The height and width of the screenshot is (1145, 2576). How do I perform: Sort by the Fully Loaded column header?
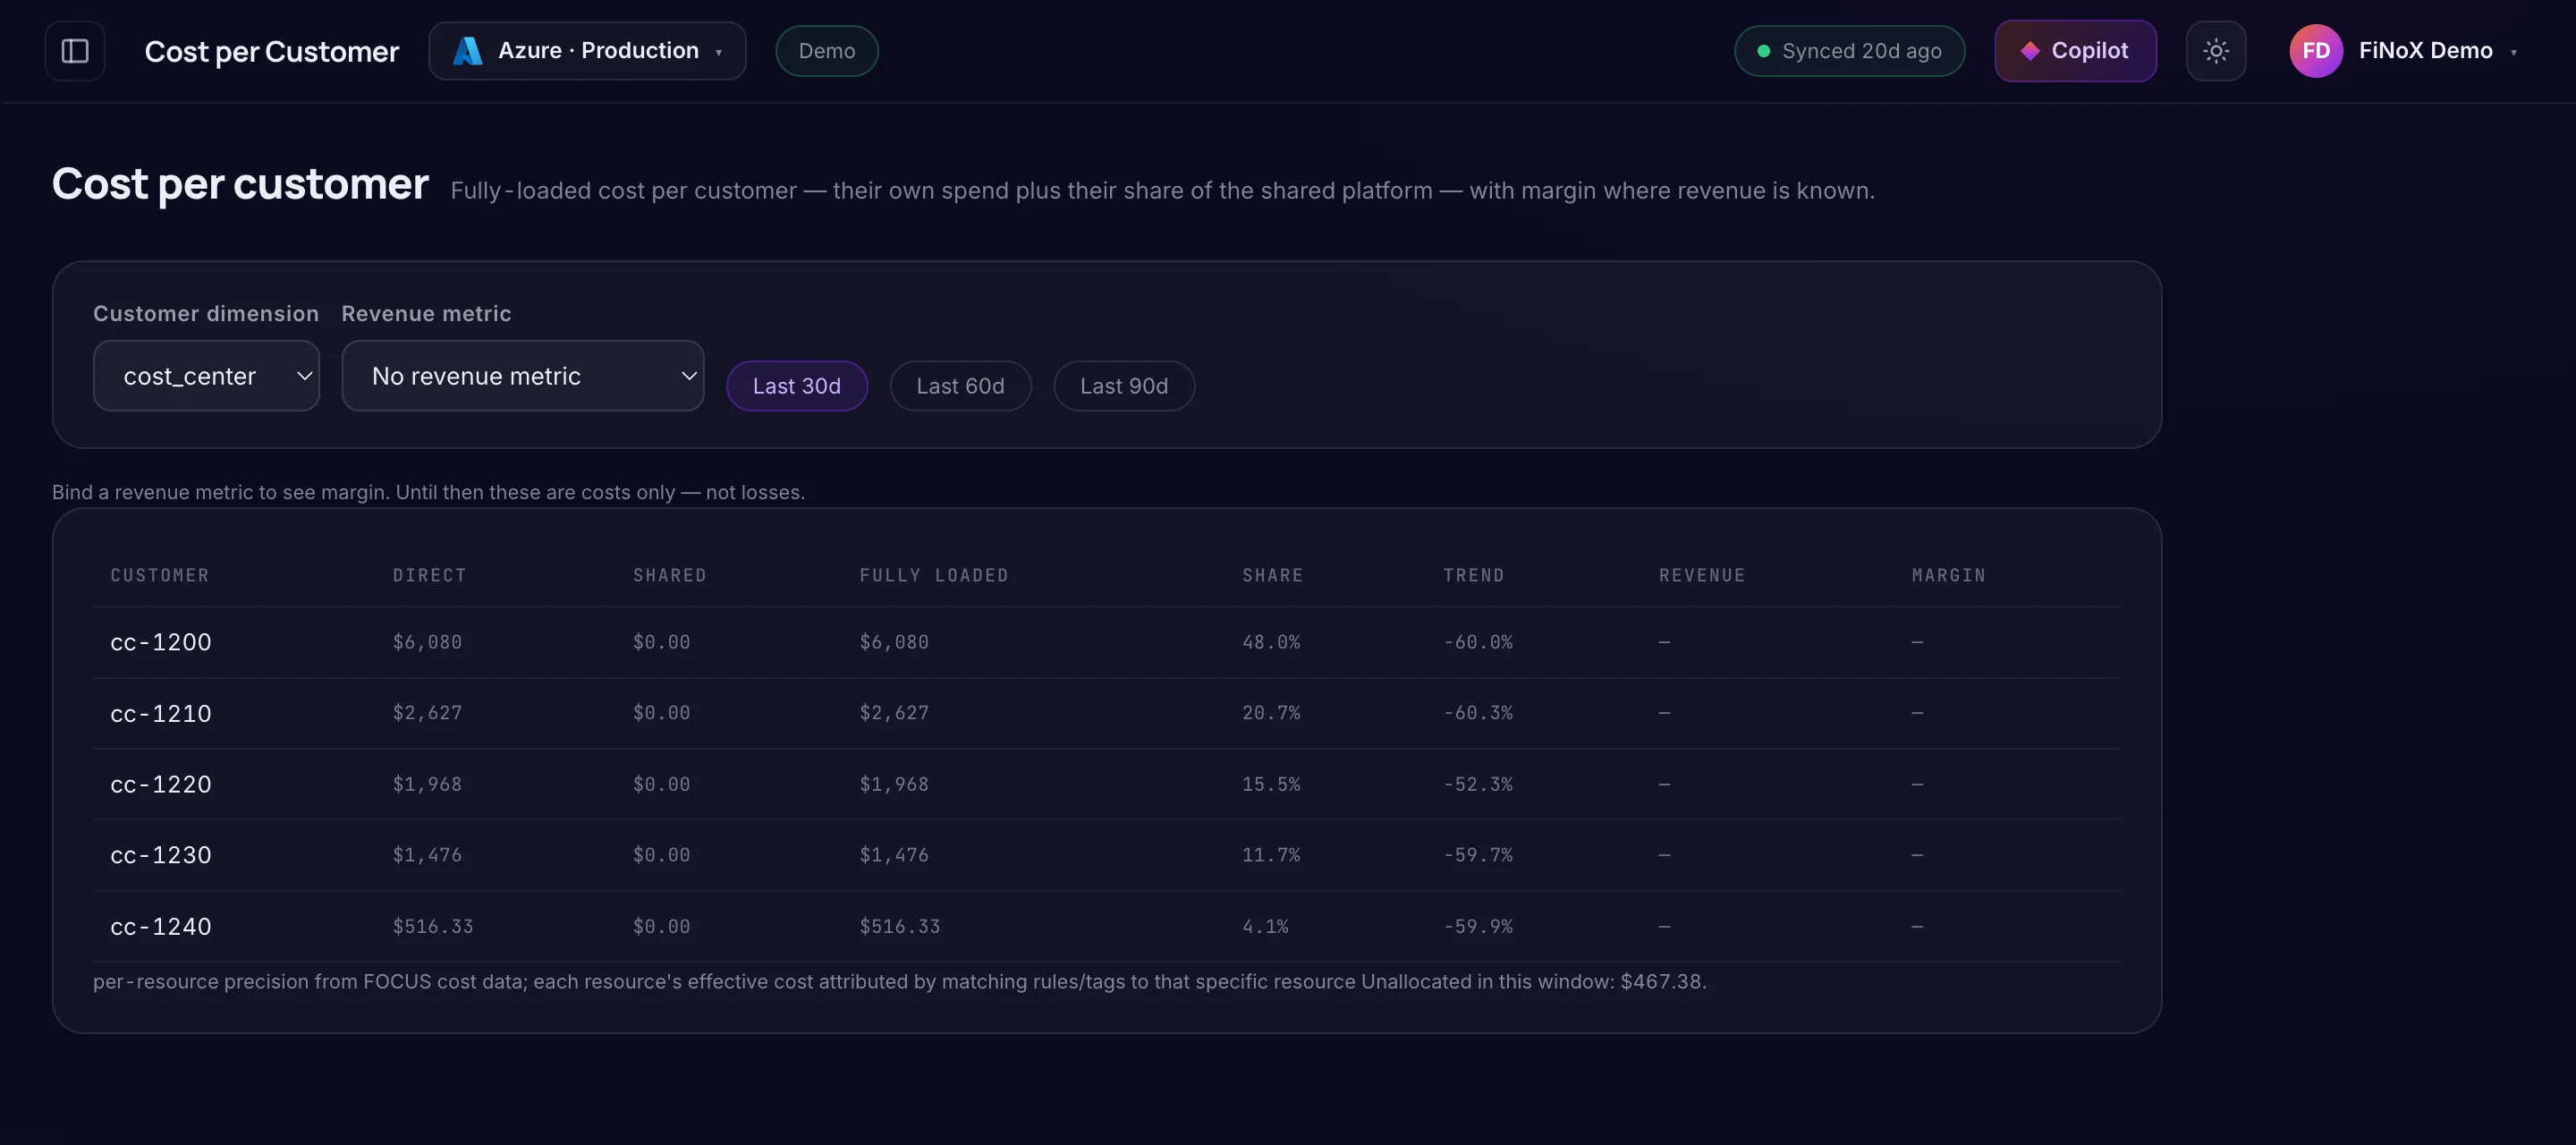pos(934,575)
